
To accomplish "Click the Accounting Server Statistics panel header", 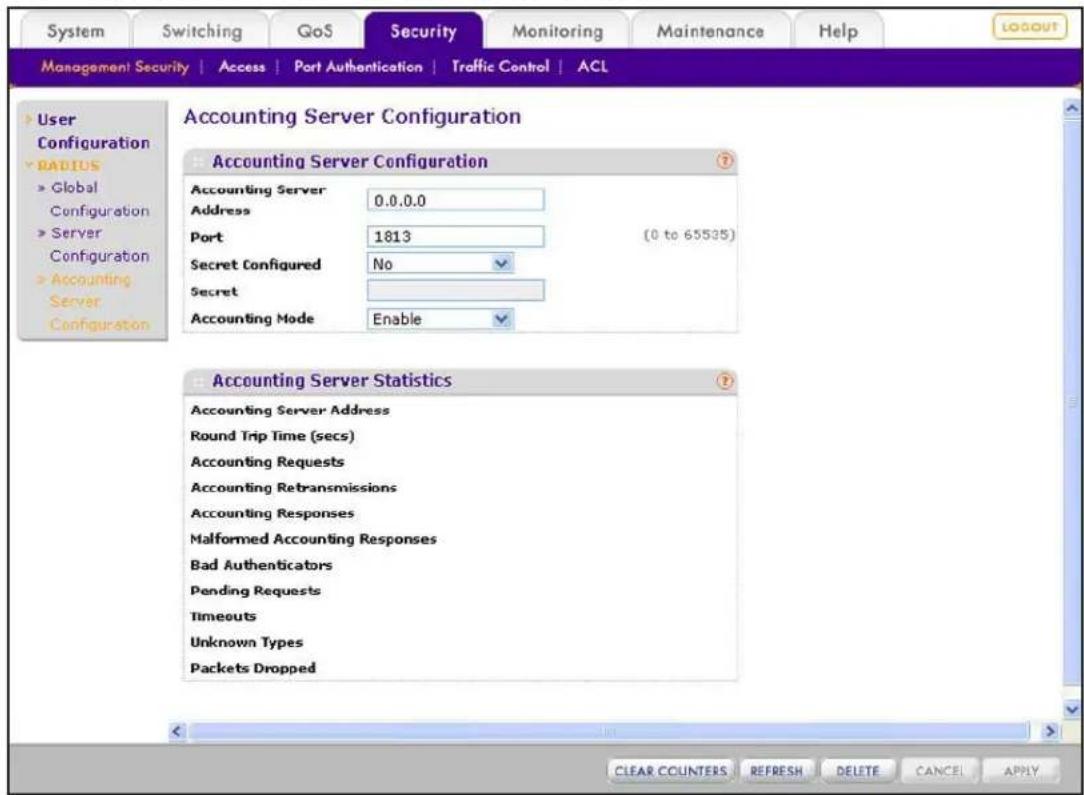I will point(460,381).
